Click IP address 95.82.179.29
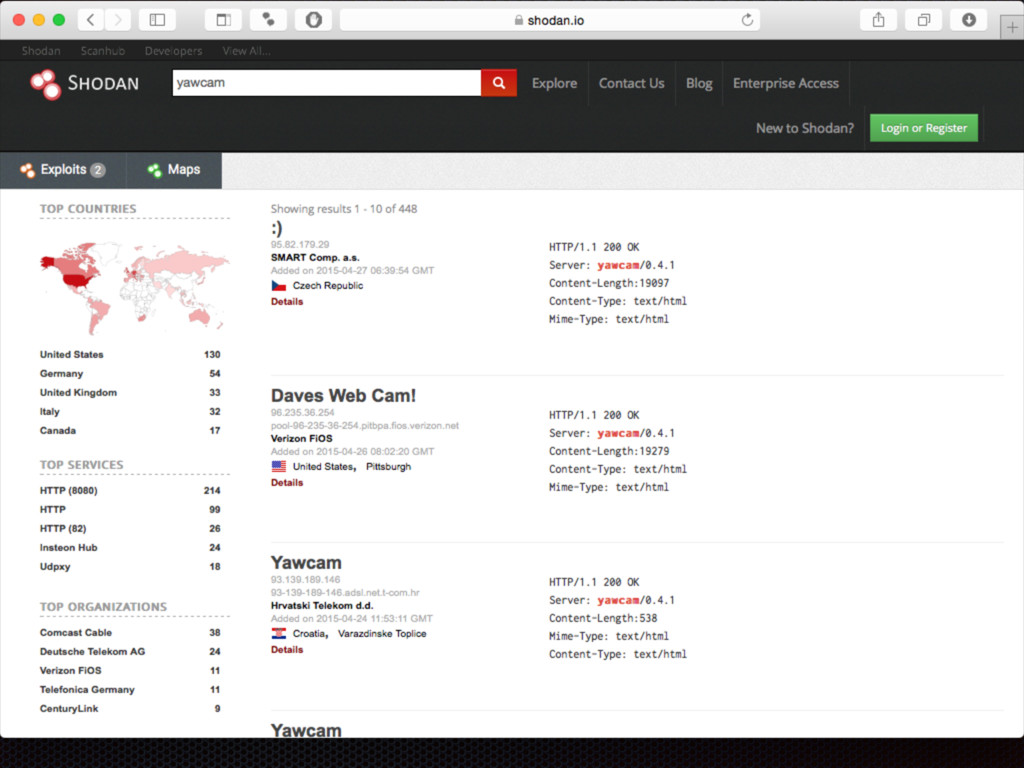Viewport: 1024px width, 768px height. 300,244
